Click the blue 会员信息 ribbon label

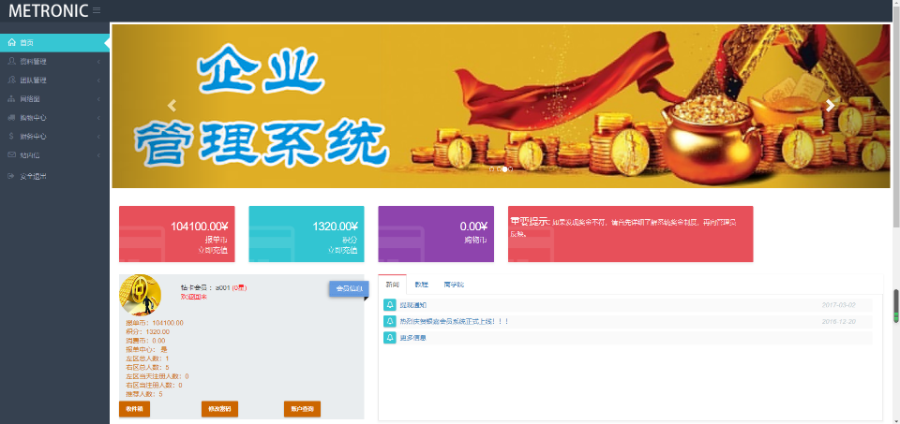tap(348, 289)
